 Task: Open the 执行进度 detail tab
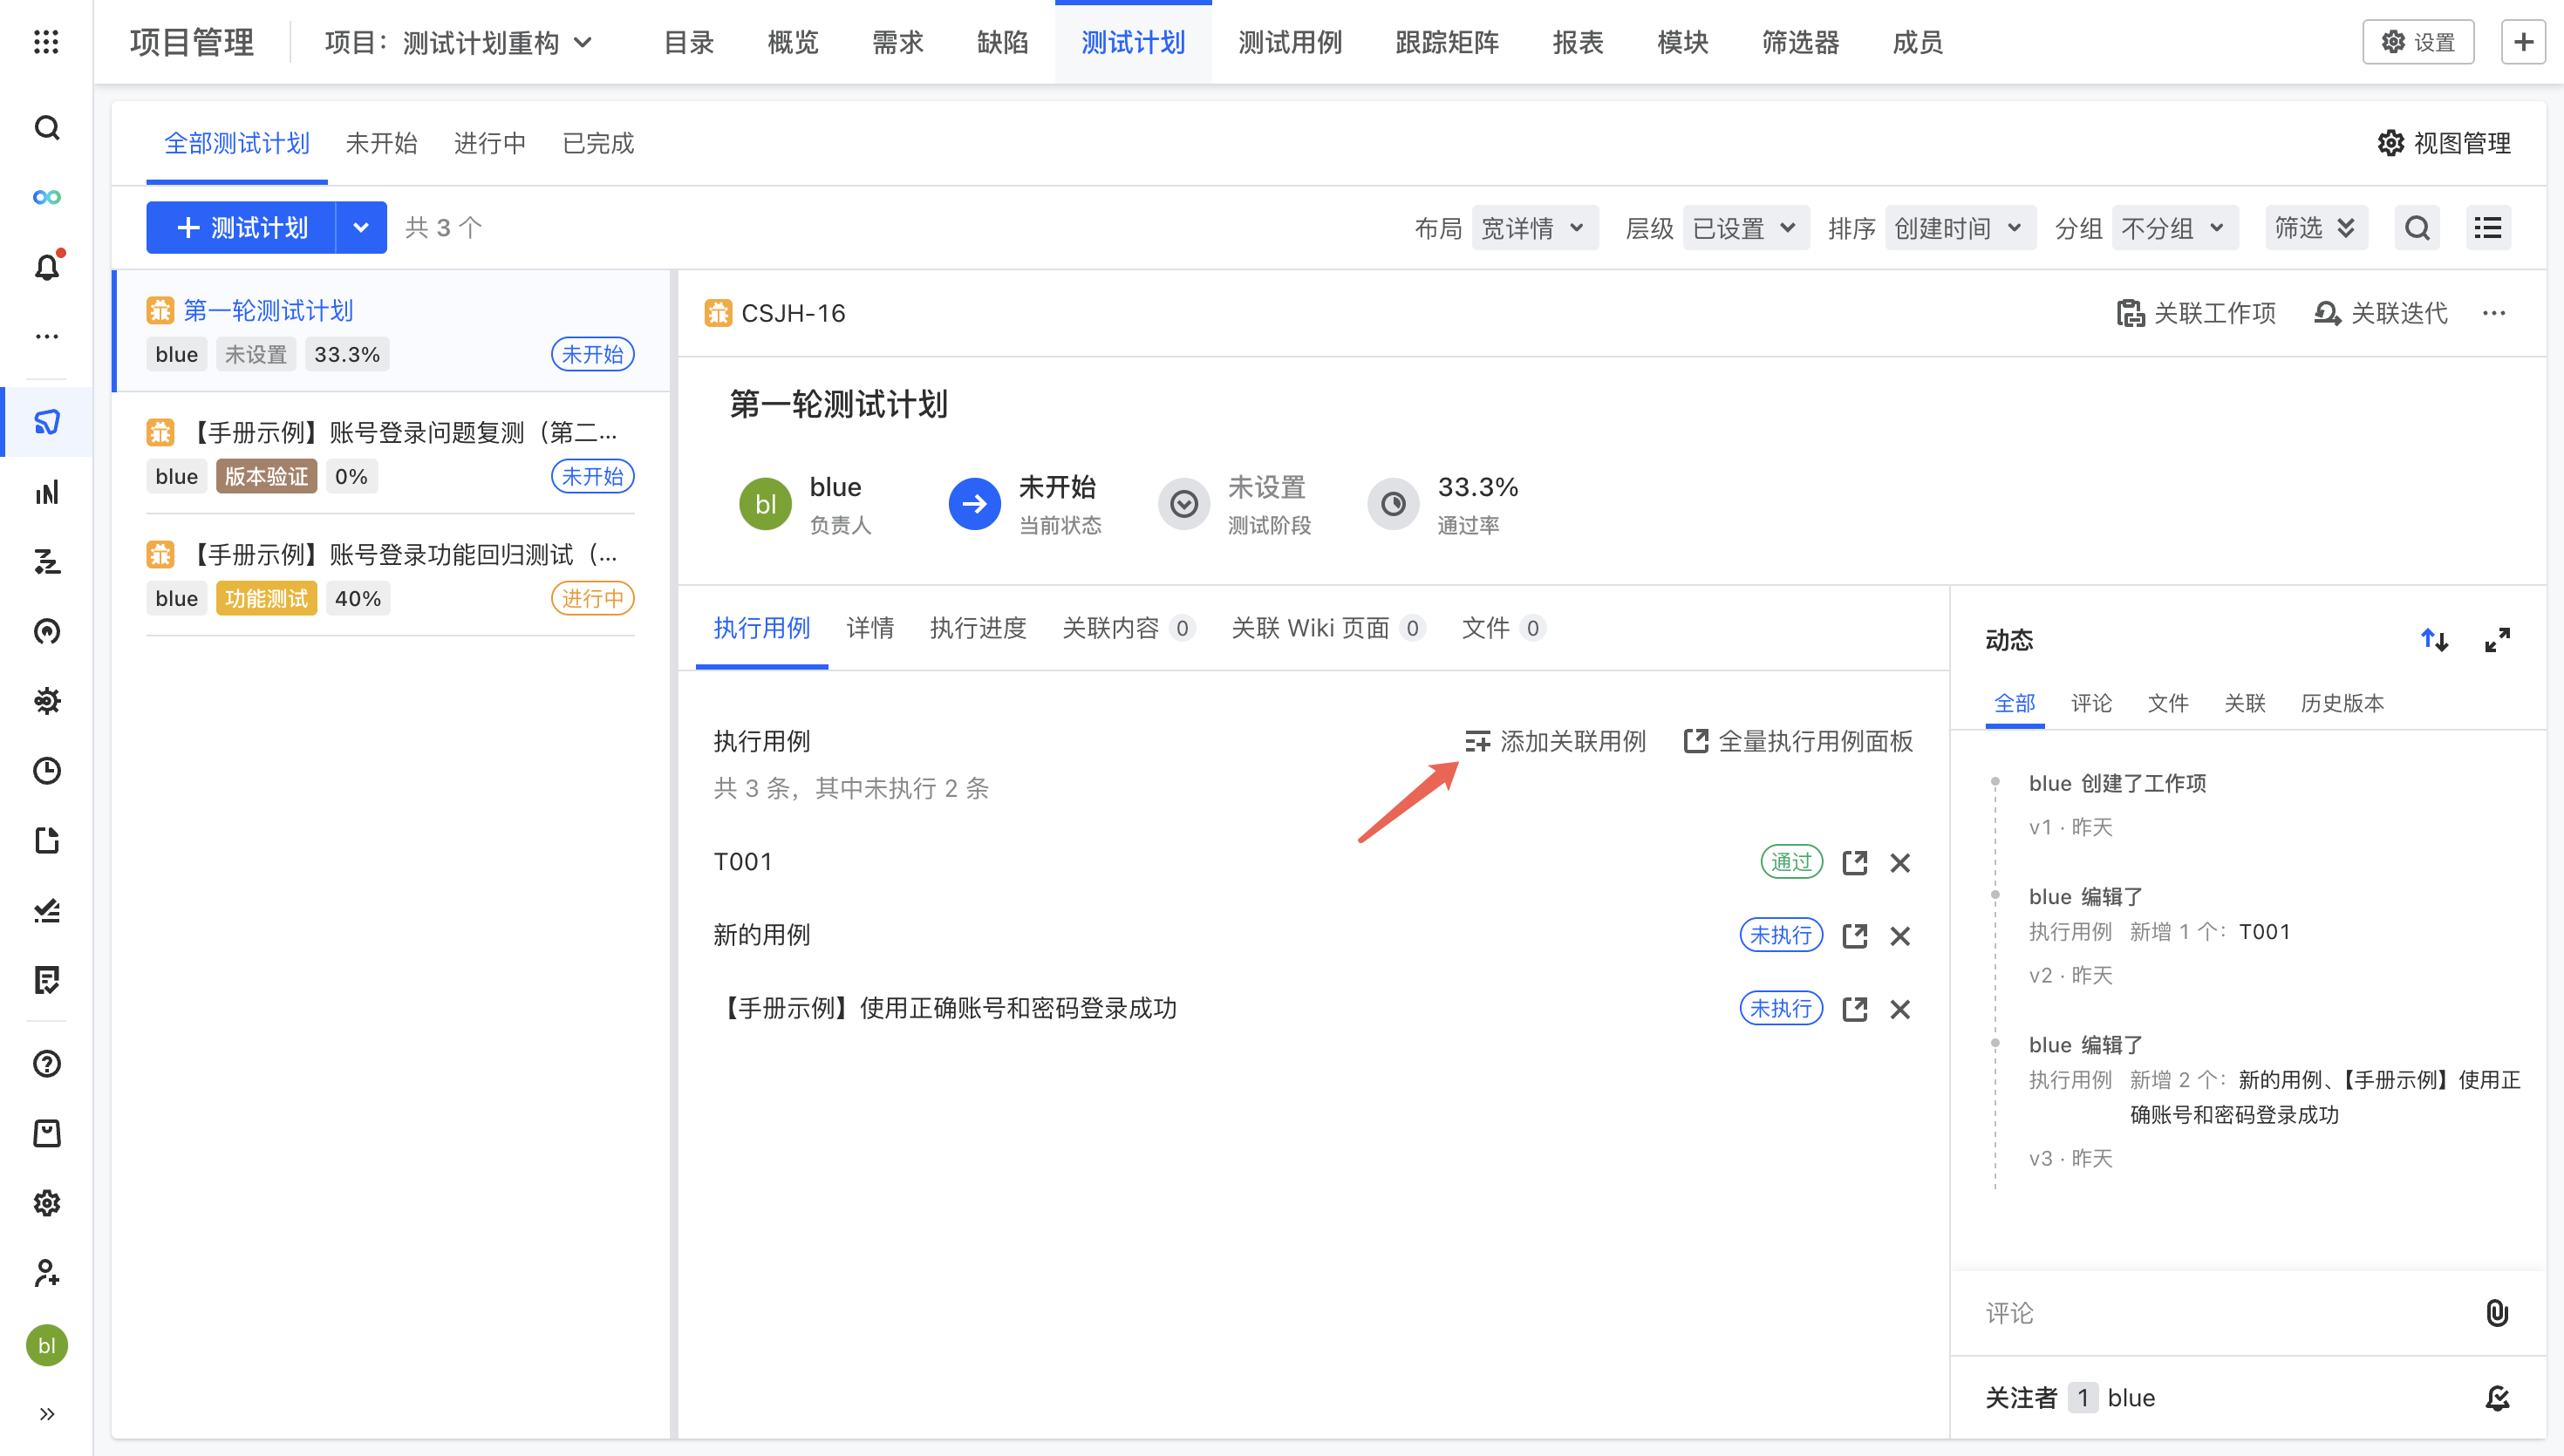(x=978, y=628)
